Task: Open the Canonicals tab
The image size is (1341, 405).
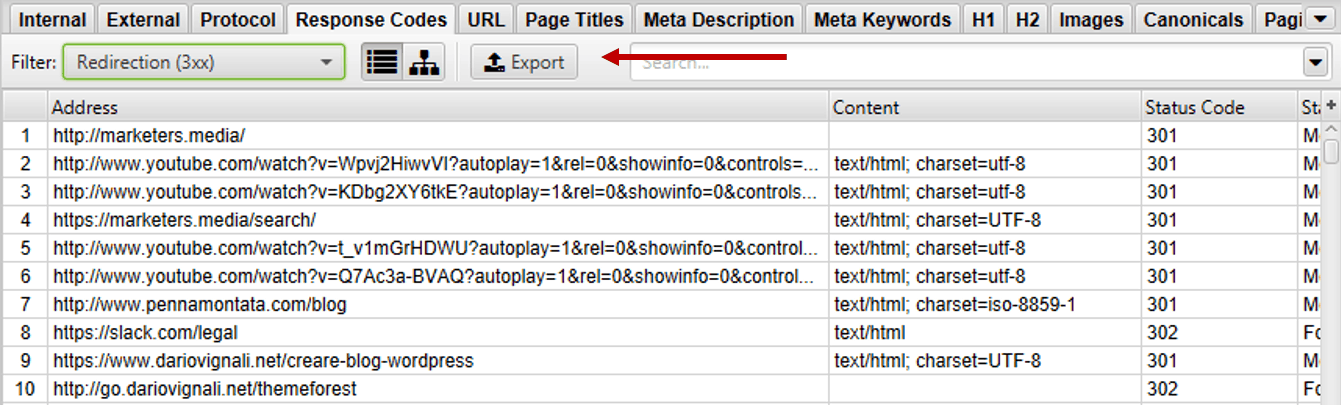Action: click(1193, 19)
